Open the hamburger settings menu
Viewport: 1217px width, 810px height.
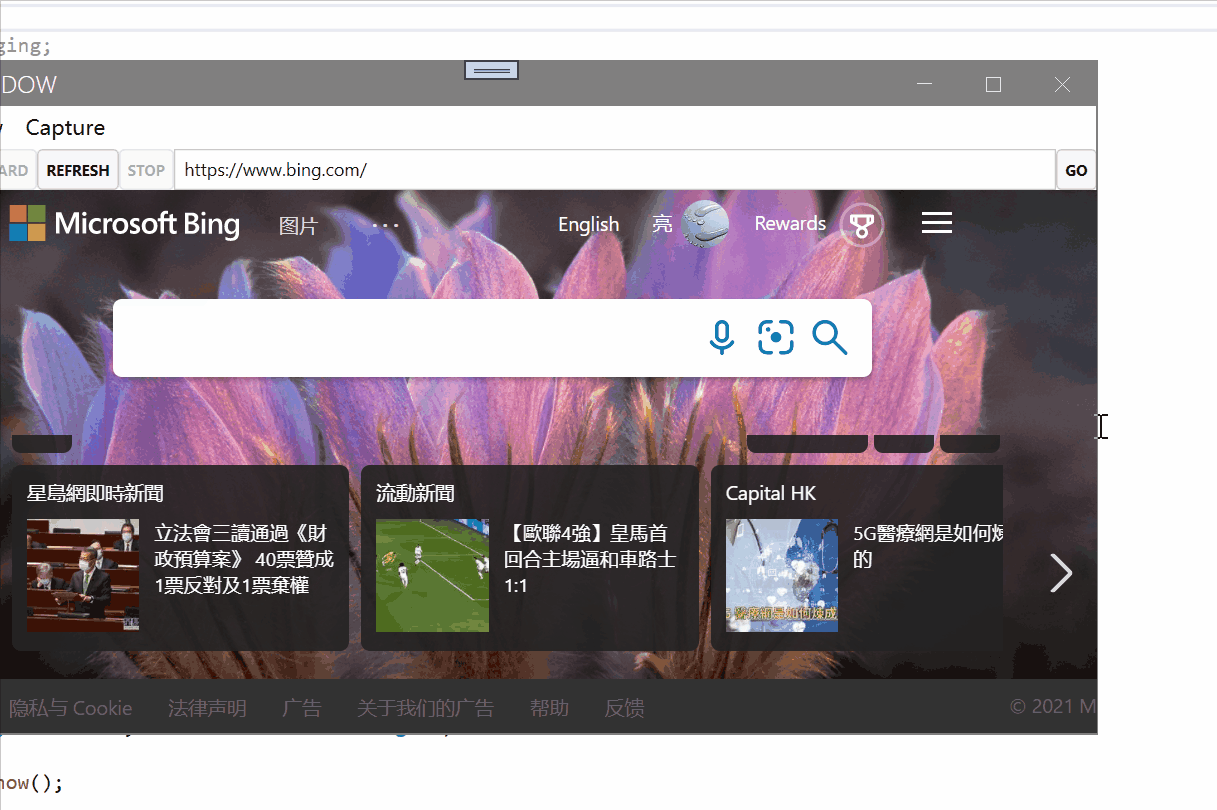[x=936, y=223]
